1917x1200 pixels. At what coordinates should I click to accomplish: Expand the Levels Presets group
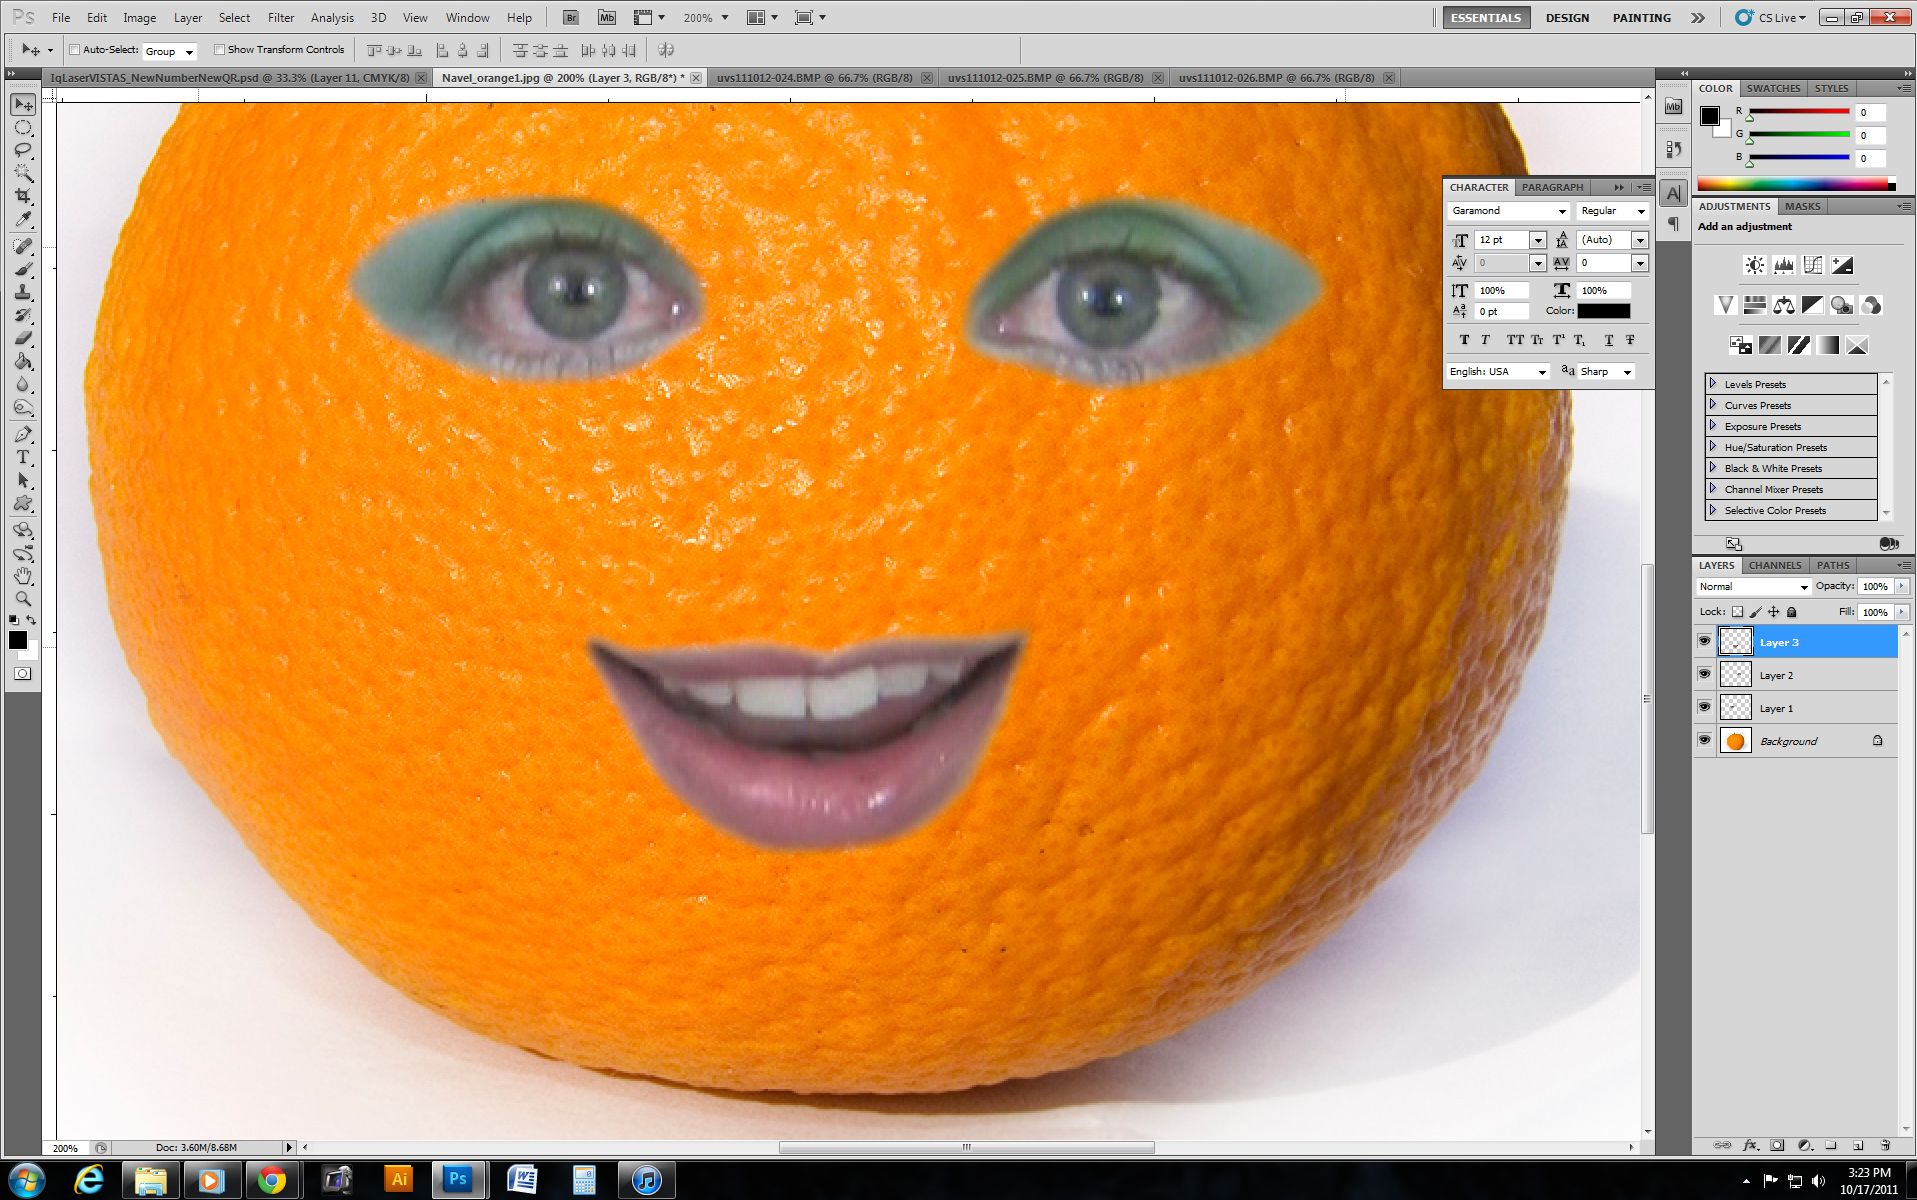[x=1711, y=383]
